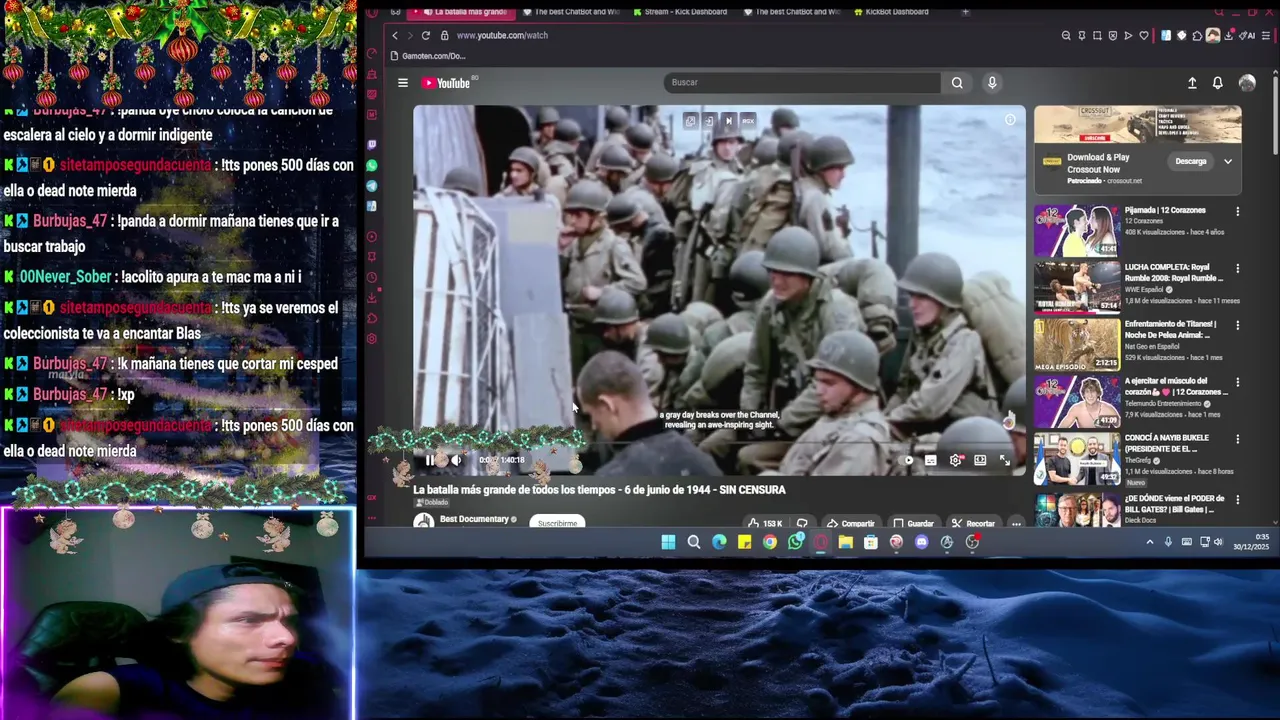Show hidden system tray icons chevron
1280x720 pixels.
point(1149,542)
